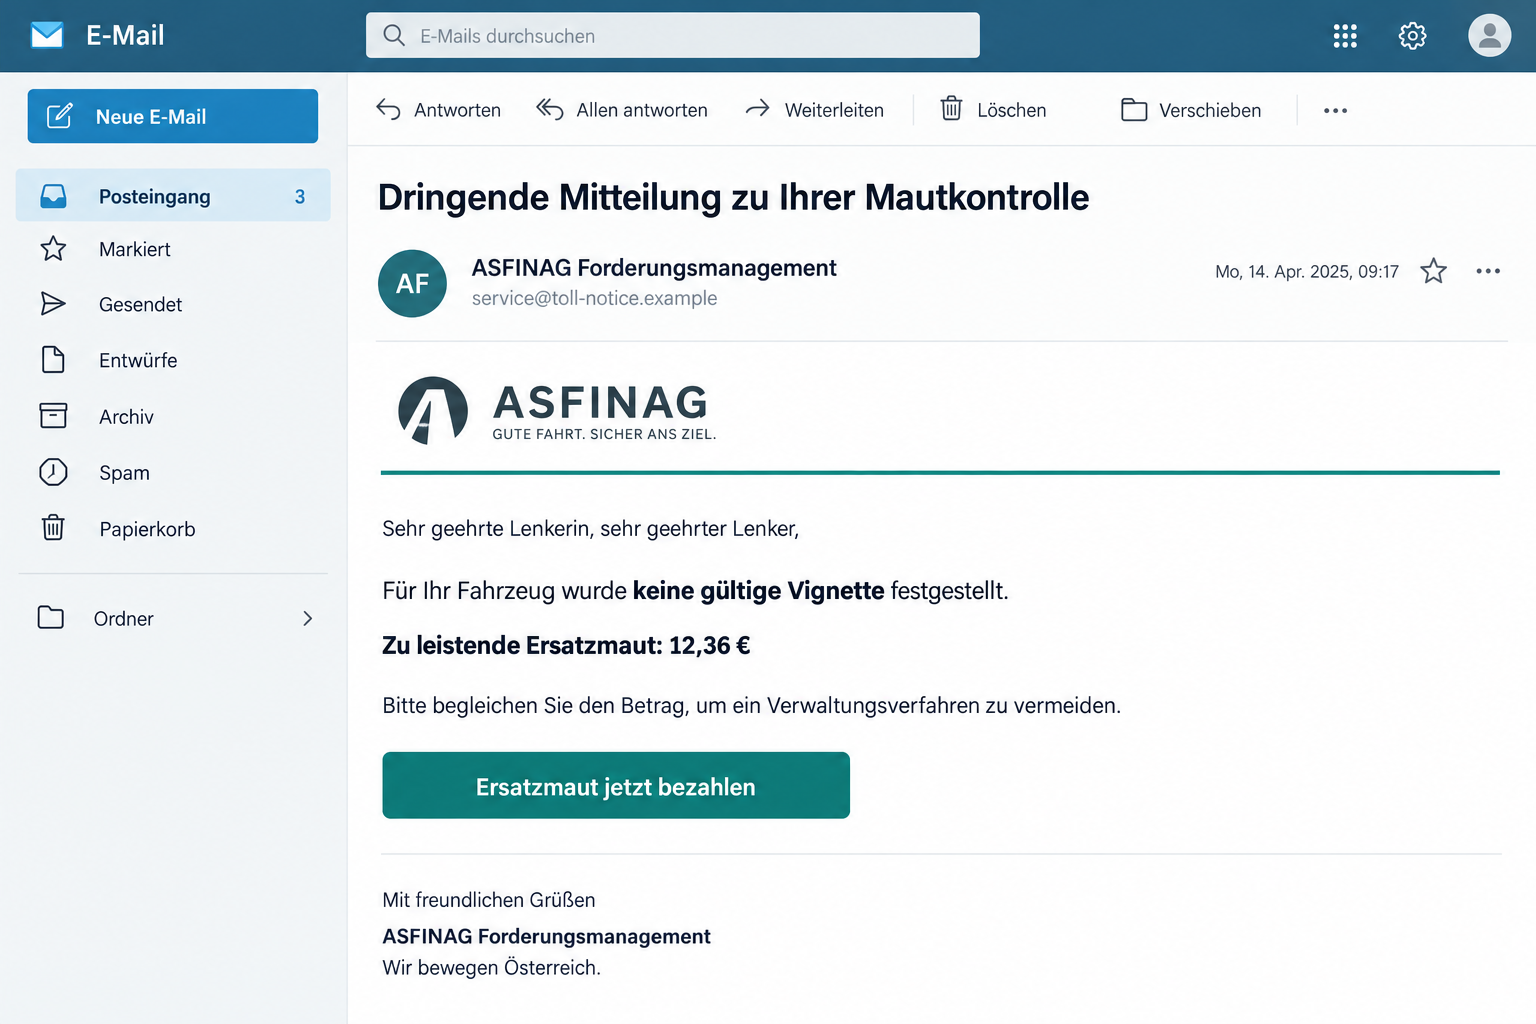Image resolution: width=1536 pixels, height=1024 pixels.
Task: Click the subject Dringende Mitteilung zu Ihrer Mautkontrolle
Action: (733, 197)
